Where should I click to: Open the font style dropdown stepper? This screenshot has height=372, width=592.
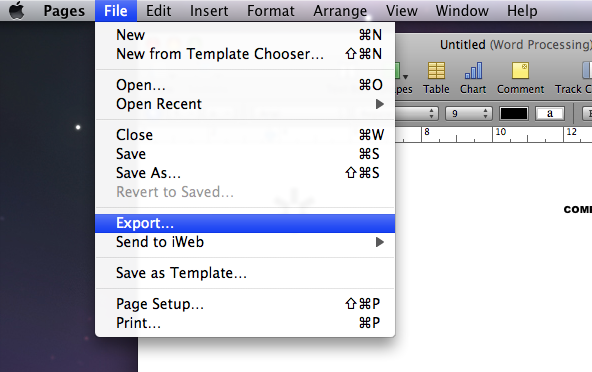point(431,113)
